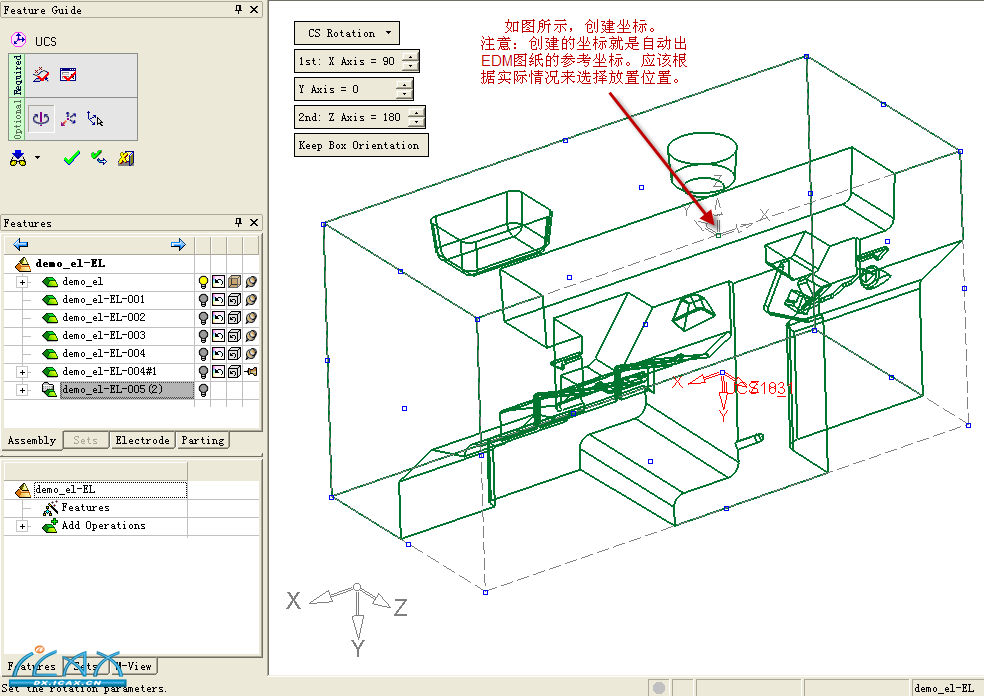Switch to the Parting tab
The width and height of the screenshot is (984, 696).
point(203,440)
